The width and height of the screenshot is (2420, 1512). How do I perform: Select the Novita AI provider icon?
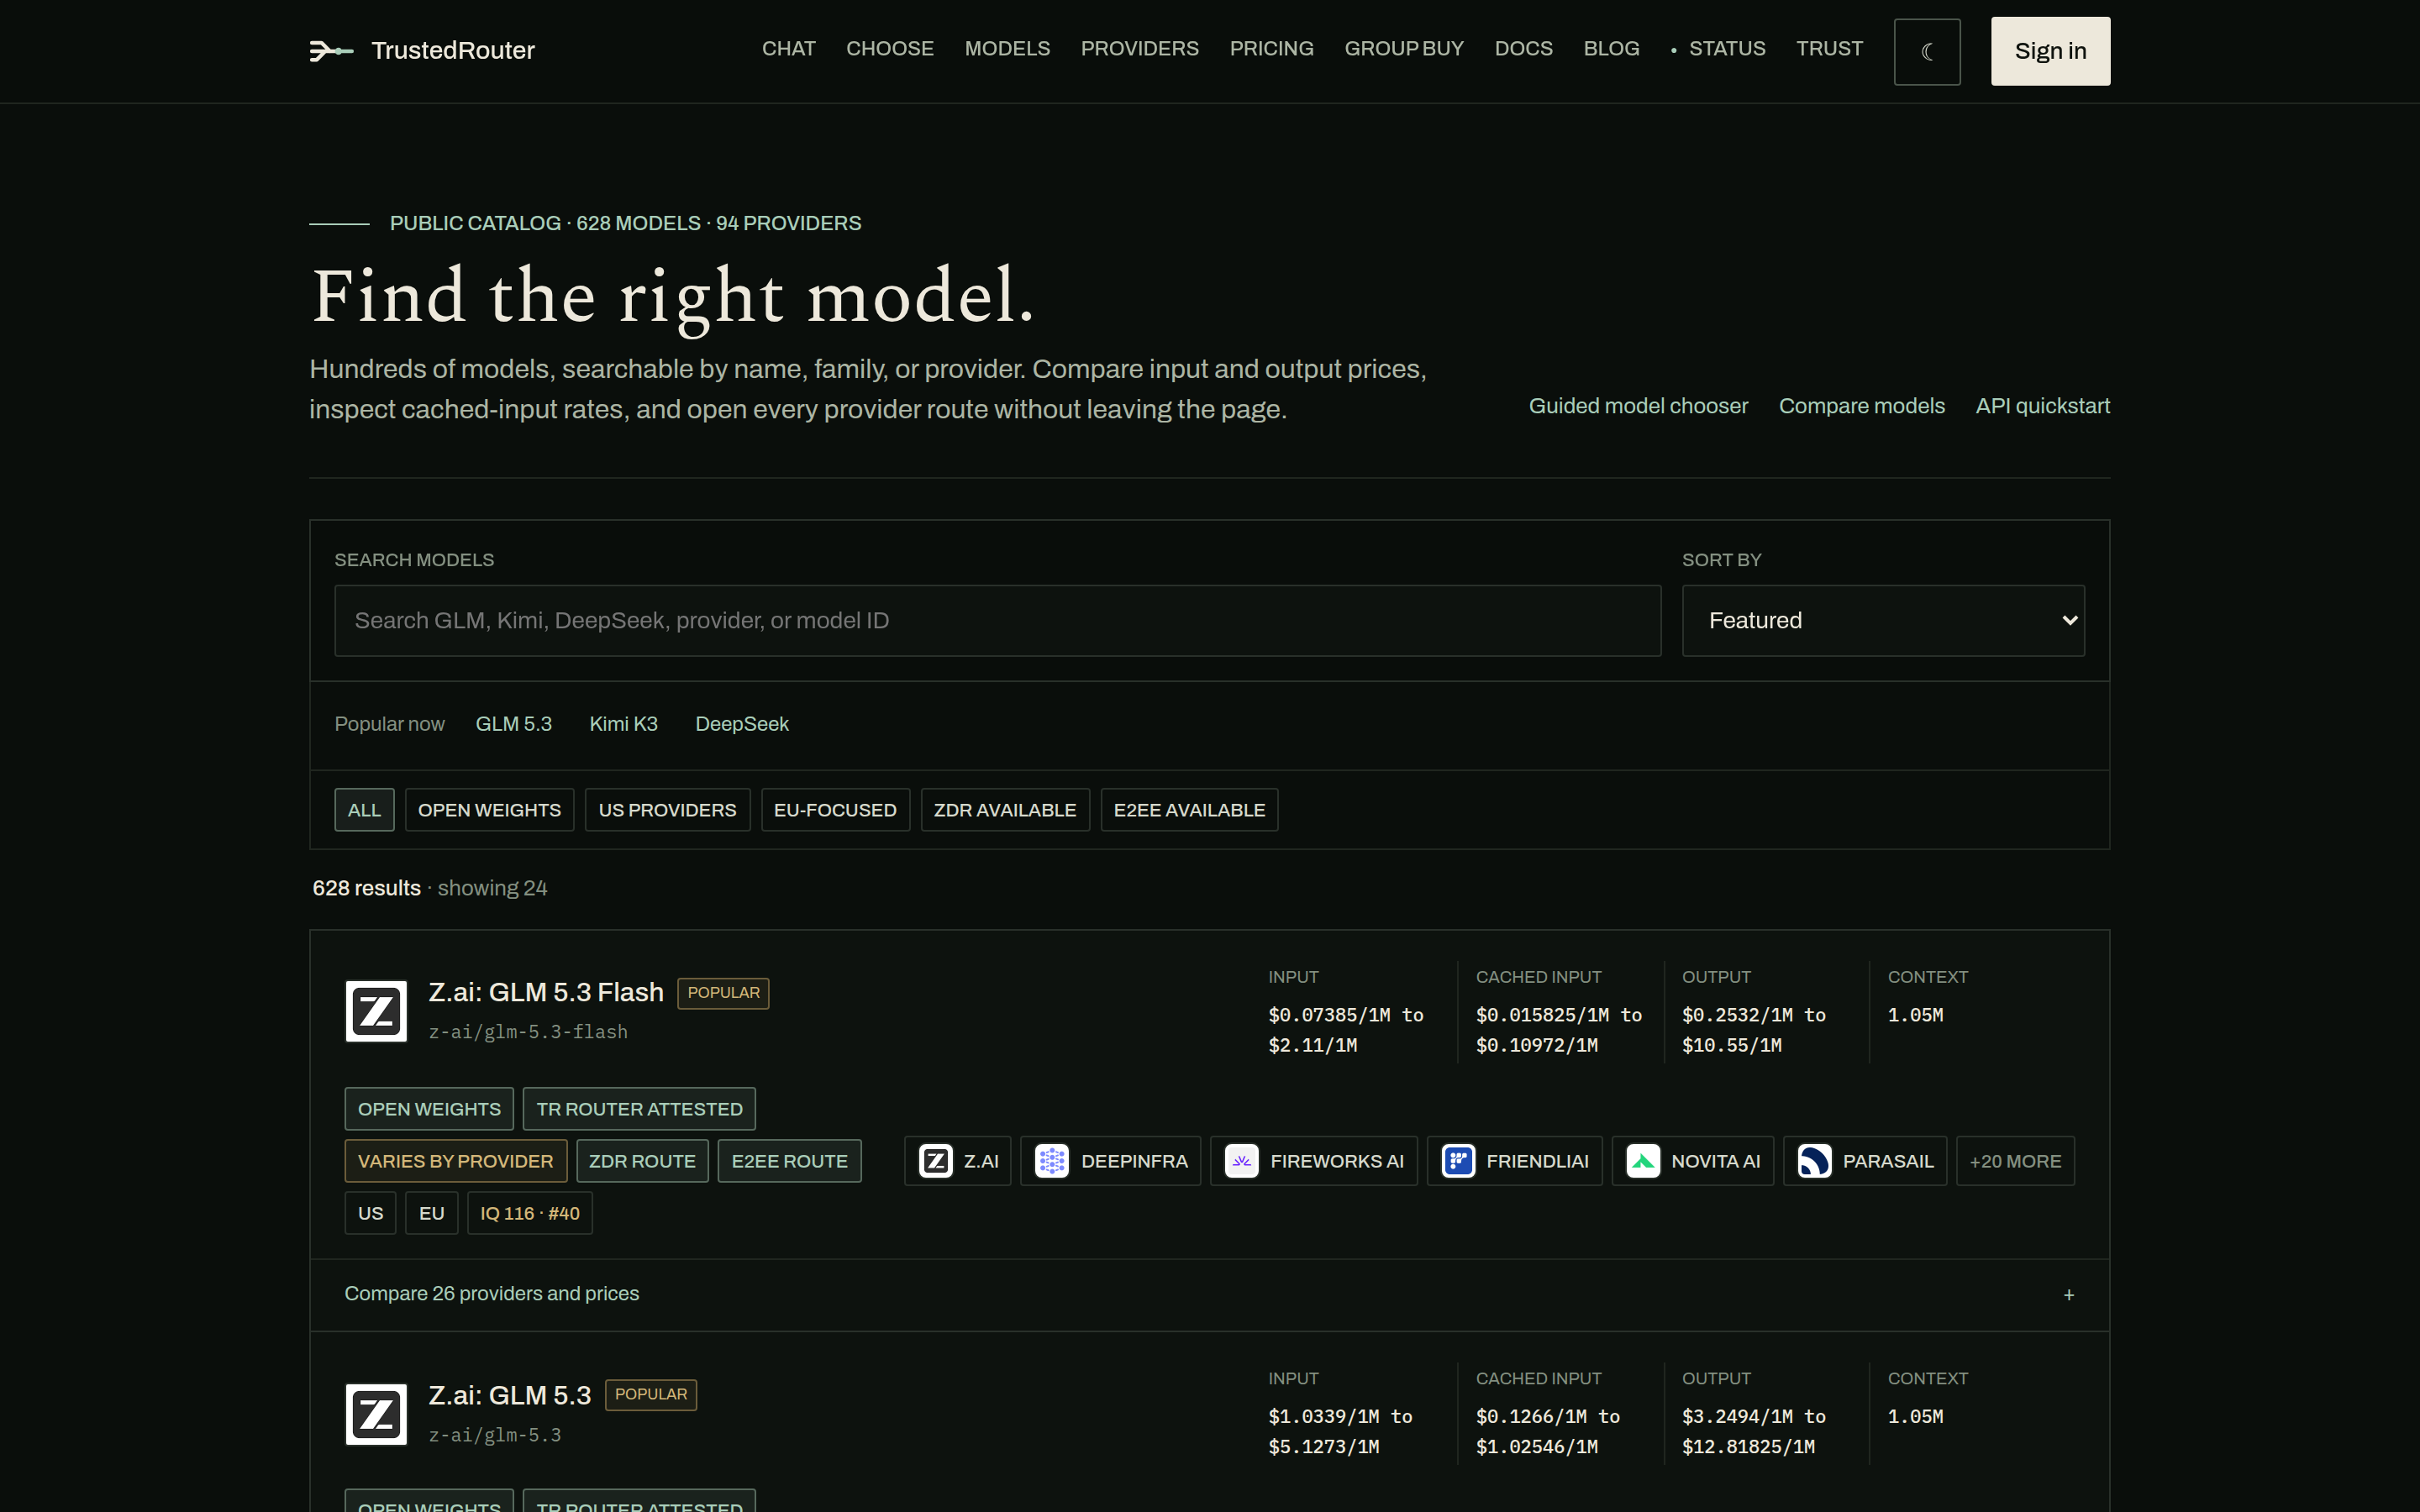click(1643, 1161)
